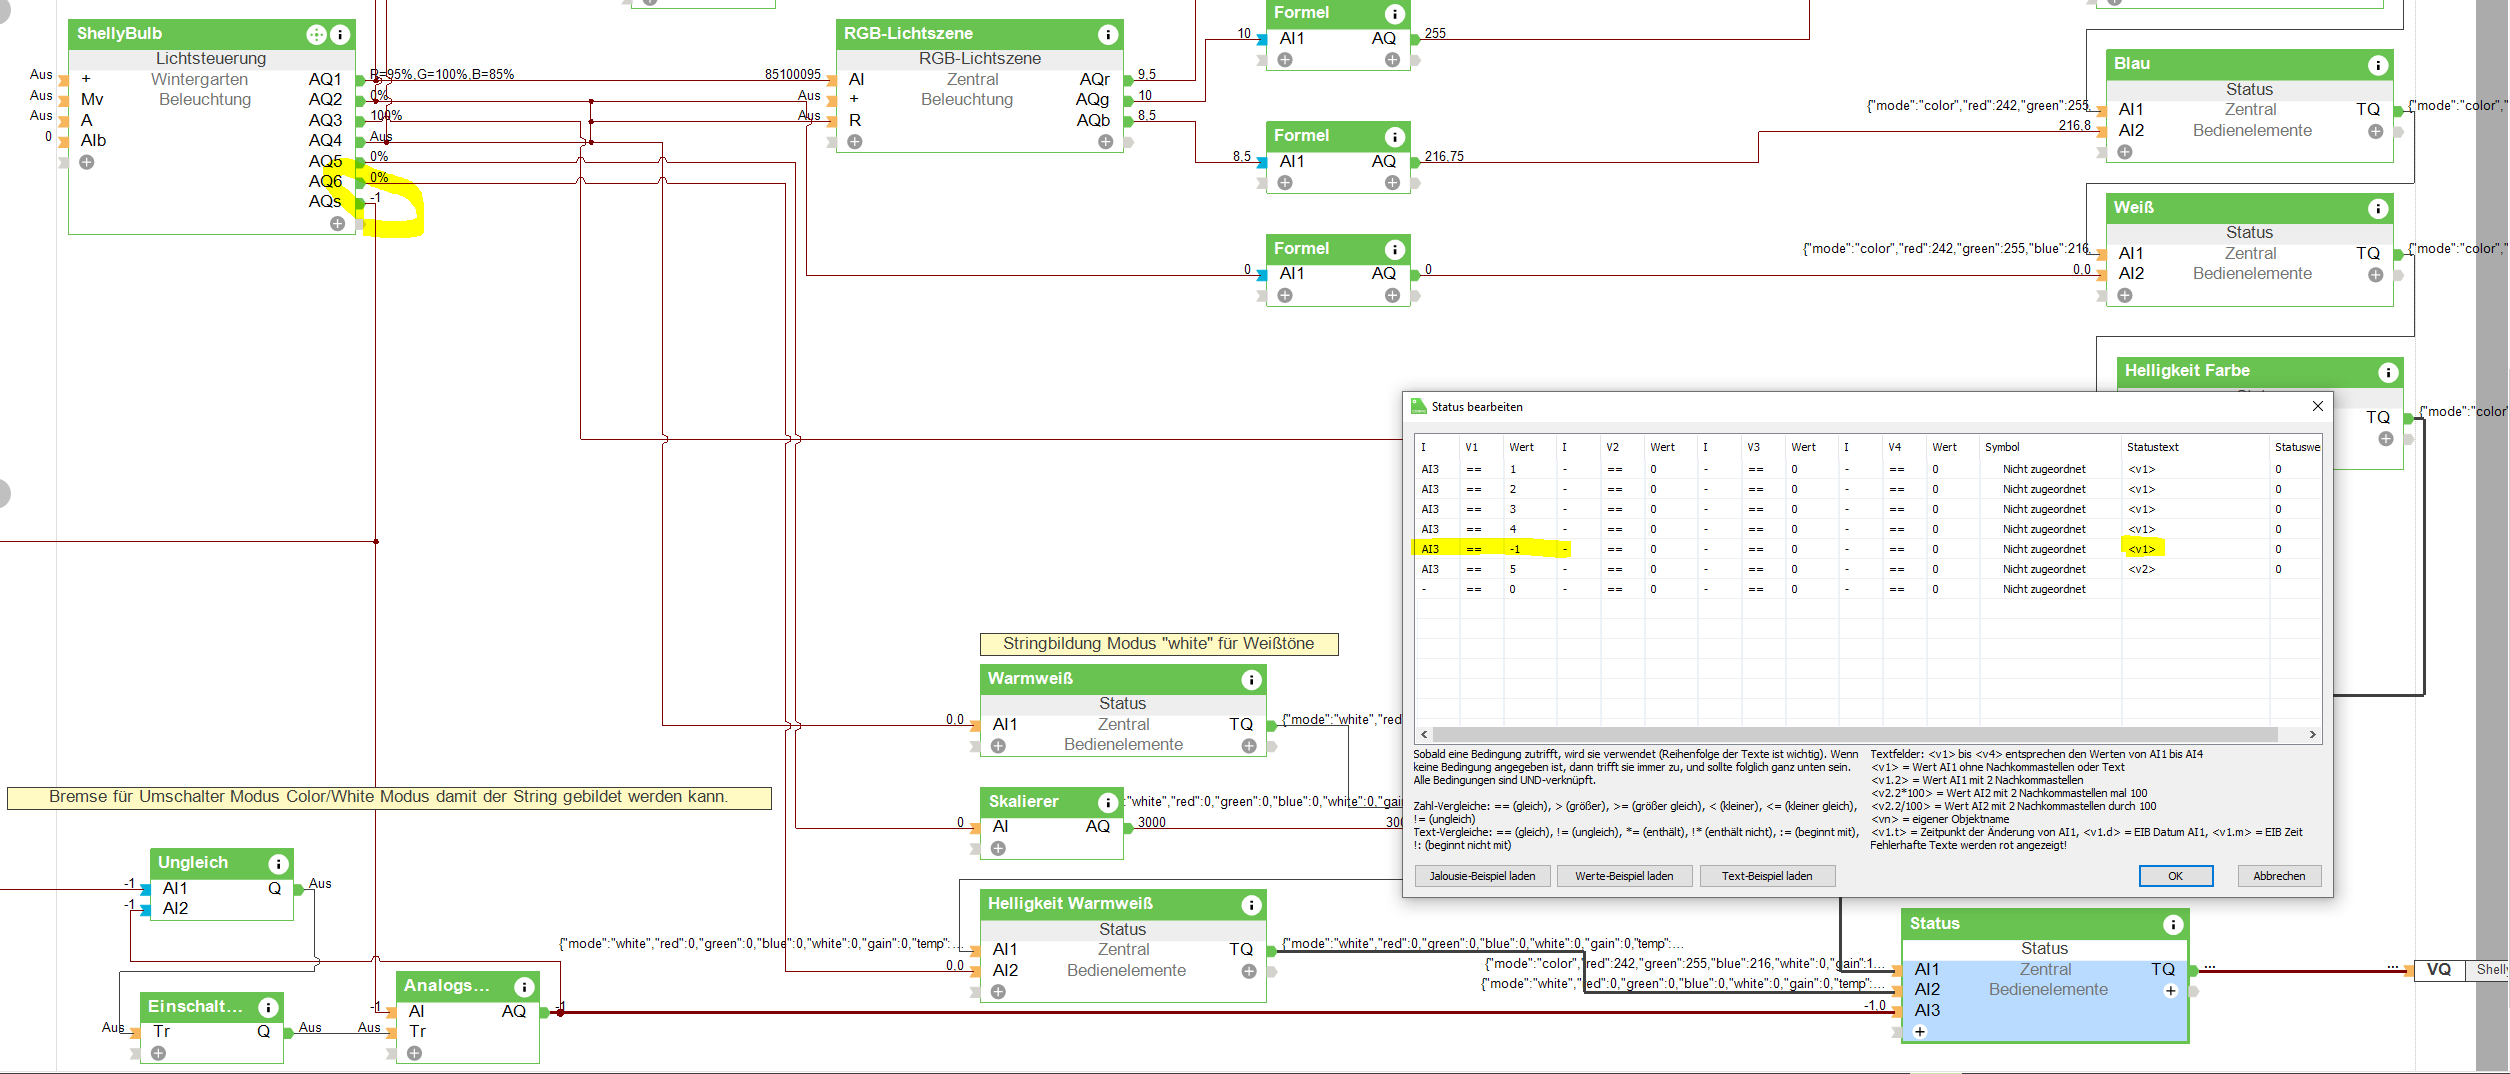Select the "Bremse für Umschalter" comment label
Image resolution: width=2510 pixels, height=1074 pixels.
[389, 797]
